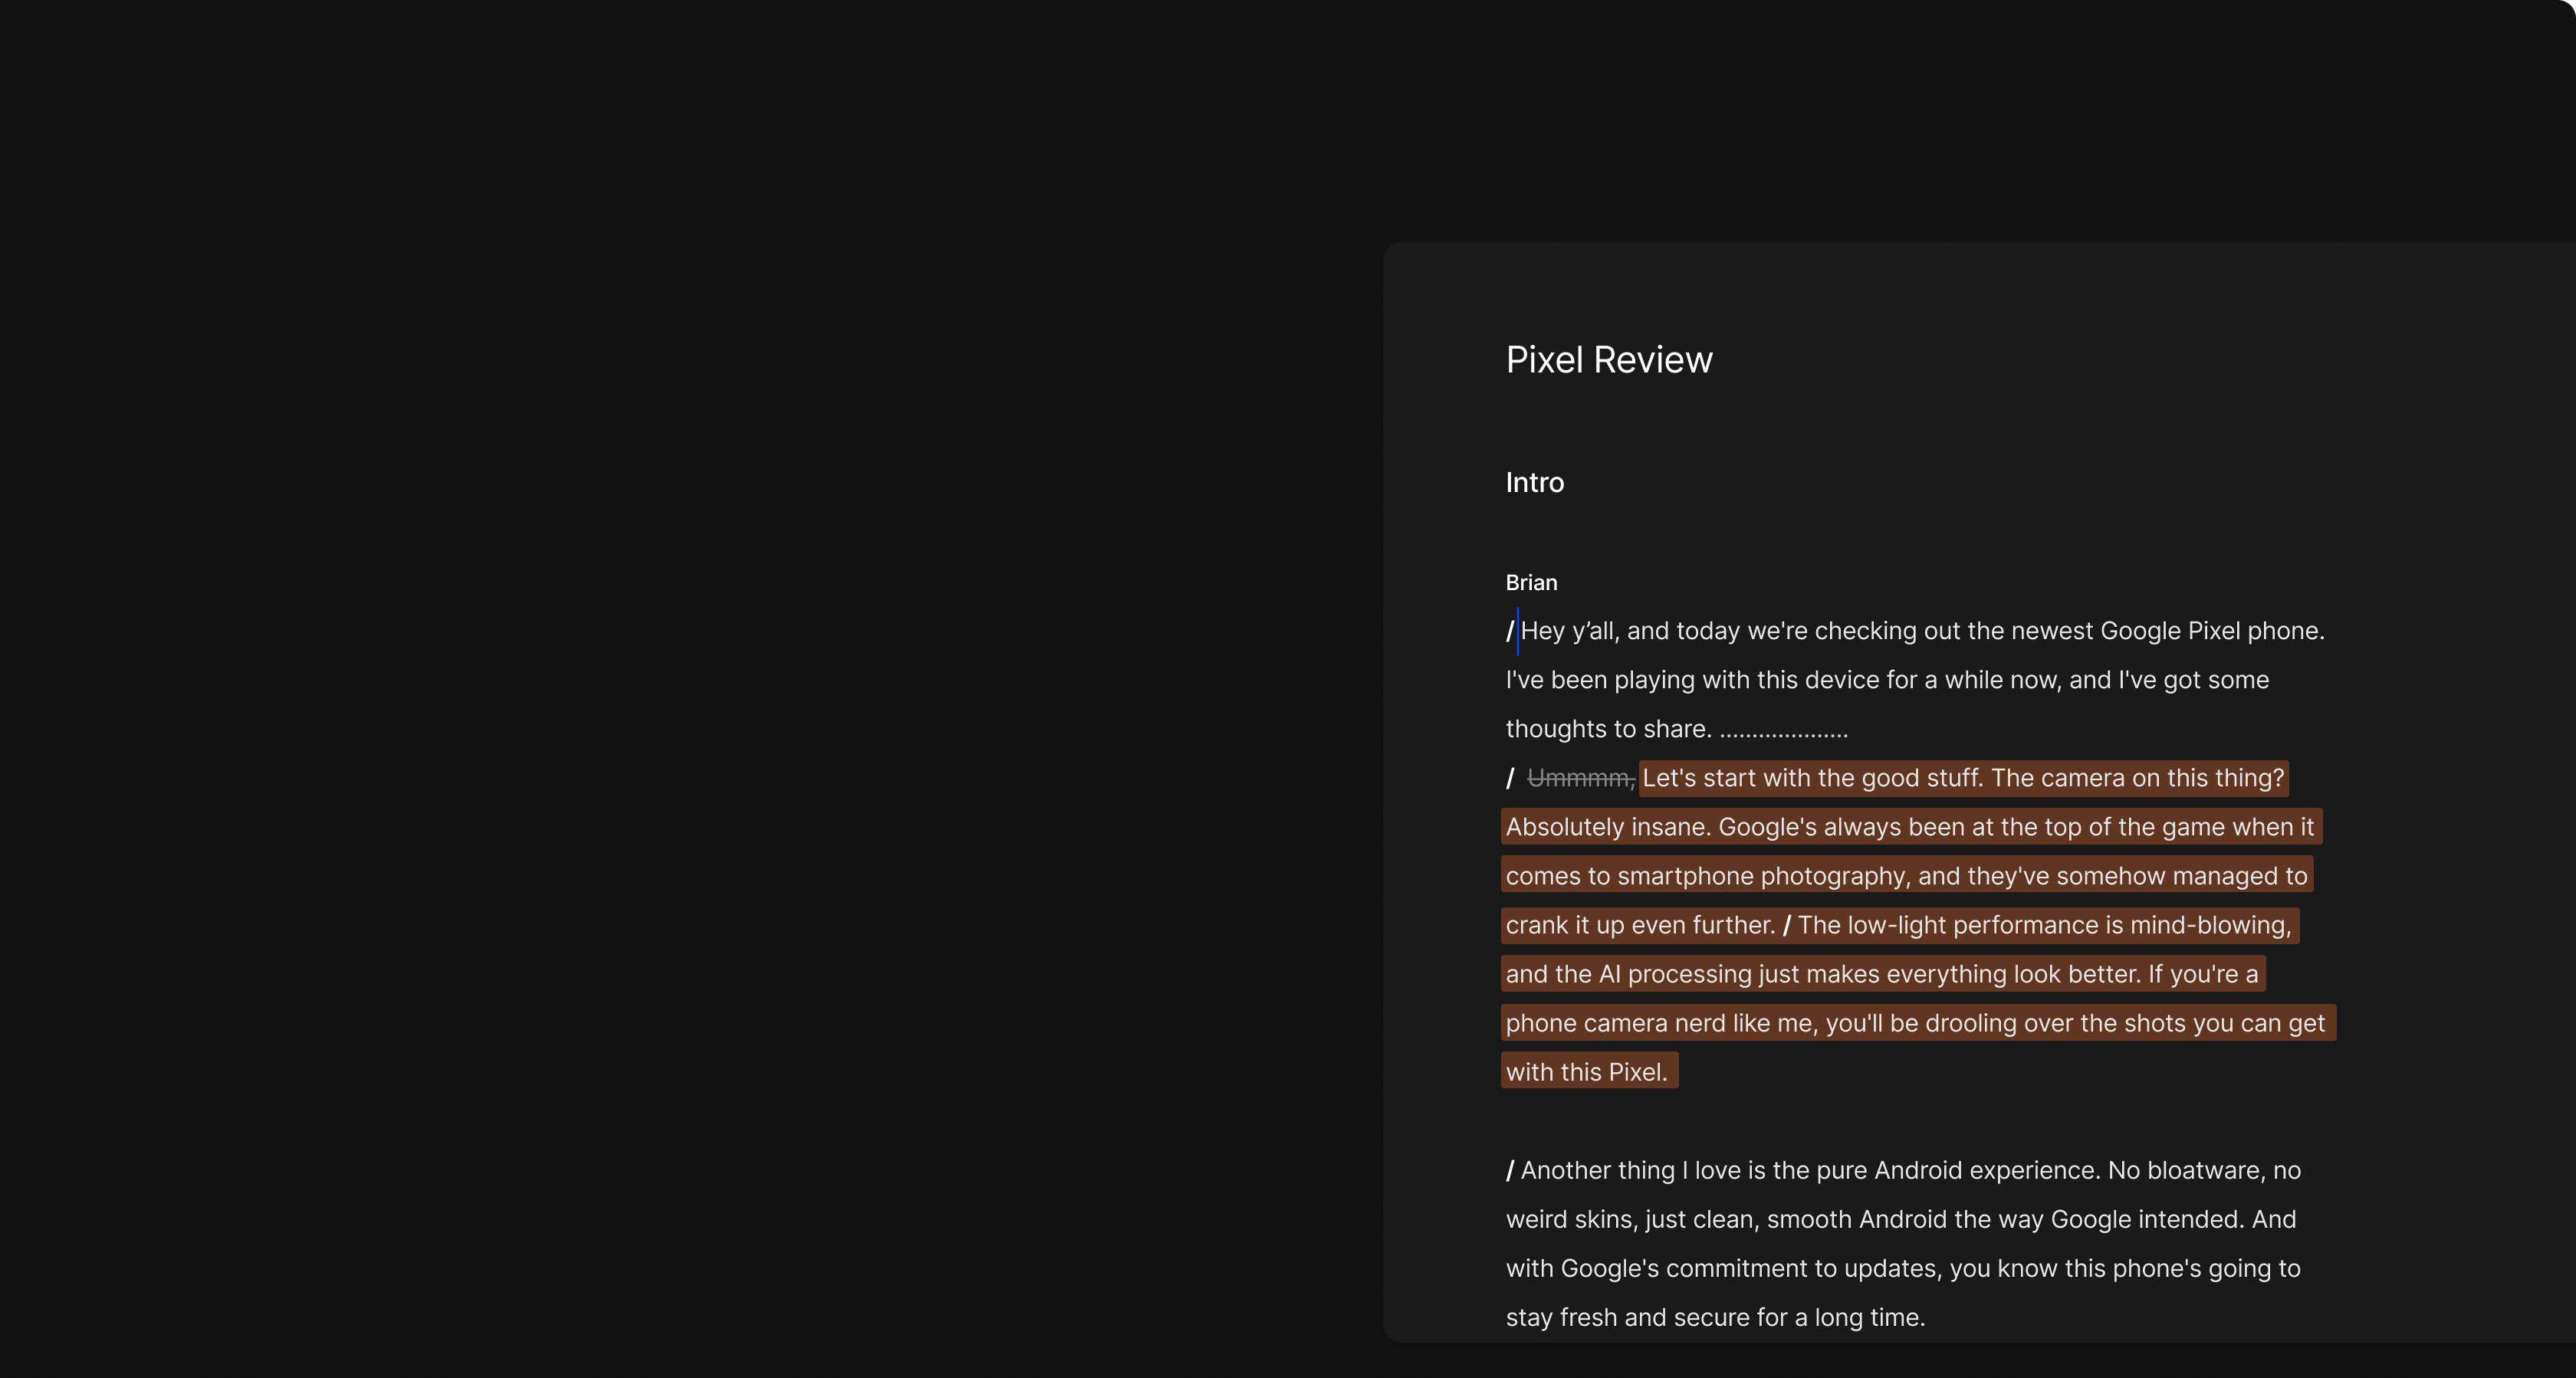Screen dimensions: 2576x1378
Task: Click the slash marker before 'Hey y'all'
Action: [1510, 631]
